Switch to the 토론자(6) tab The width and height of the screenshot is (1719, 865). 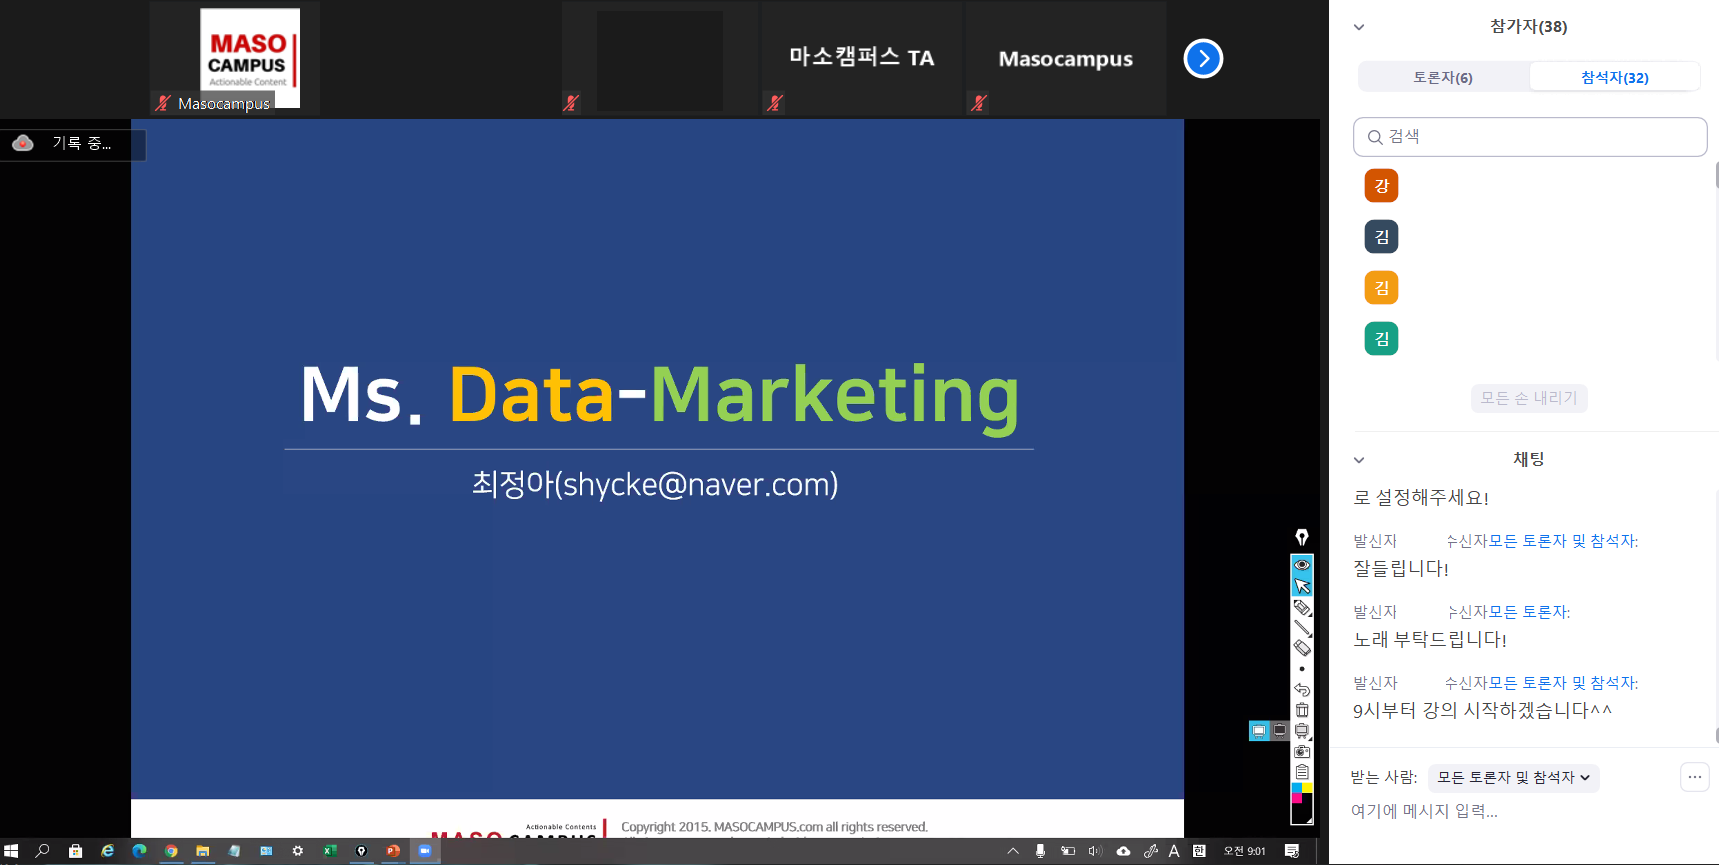point(1442,77)
